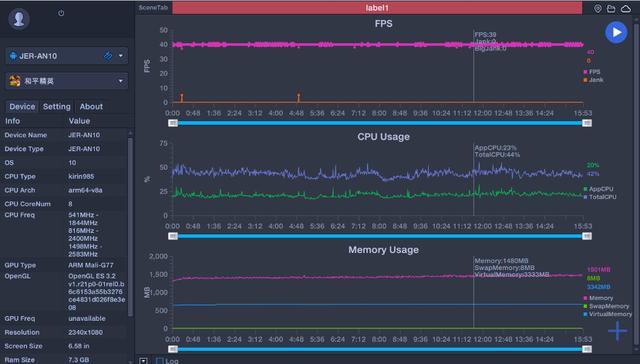Click Memory Usage range slider right handle
Image resolution: width=640 pixels, height=364 pixels.
pos(587,349)
